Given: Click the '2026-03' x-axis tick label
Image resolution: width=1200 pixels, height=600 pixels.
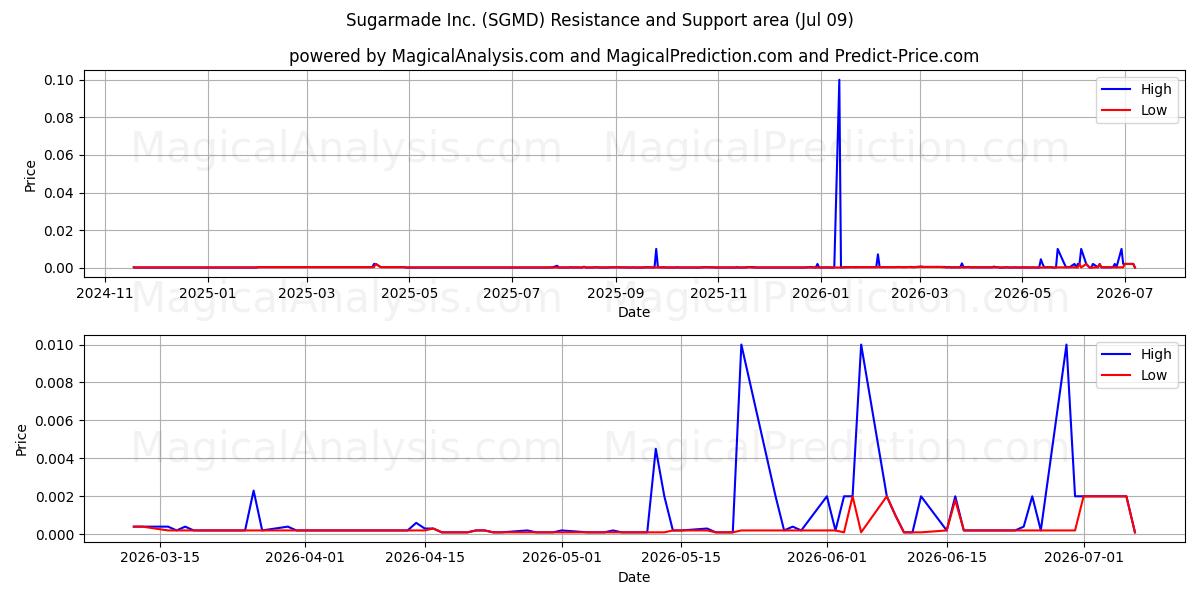Looking at the screenshot, I should coord(921,293).
